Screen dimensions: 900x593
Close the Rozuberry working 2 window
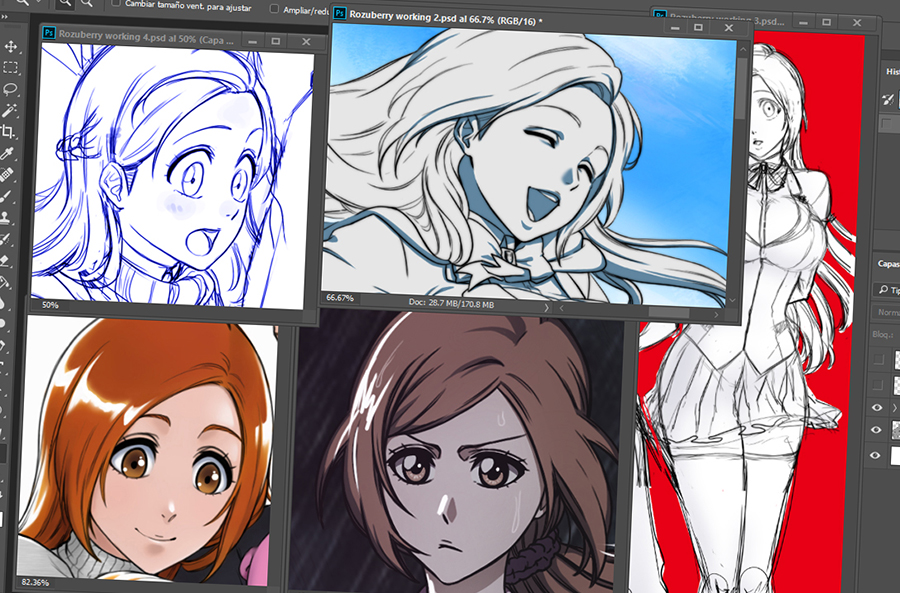point(729,28)
